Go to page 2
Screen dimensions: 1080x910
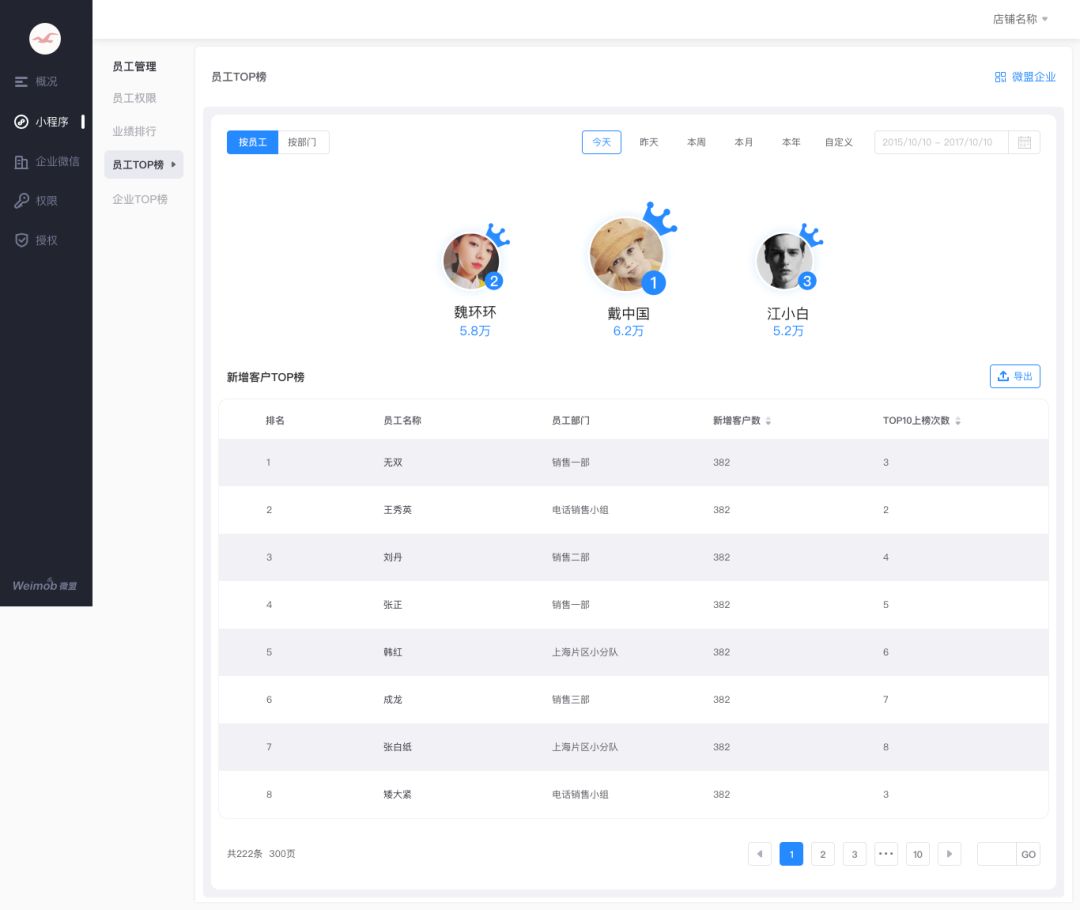(x=823, y=854)
